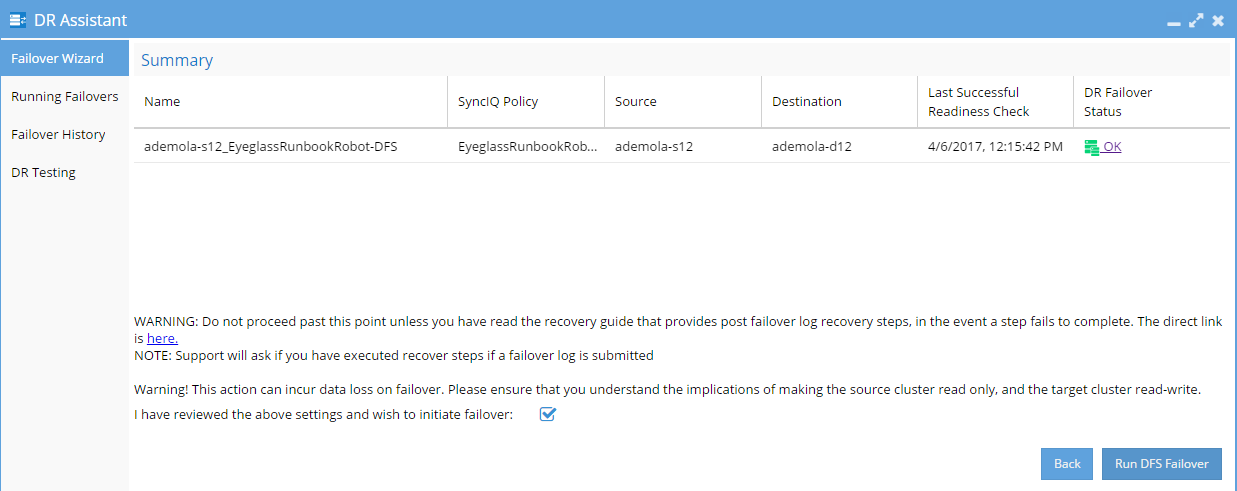Select the ademola-s12_EyeglassRunbookRobot-DFS row
The image size is (1237, 491).
[x=682, y=147]
